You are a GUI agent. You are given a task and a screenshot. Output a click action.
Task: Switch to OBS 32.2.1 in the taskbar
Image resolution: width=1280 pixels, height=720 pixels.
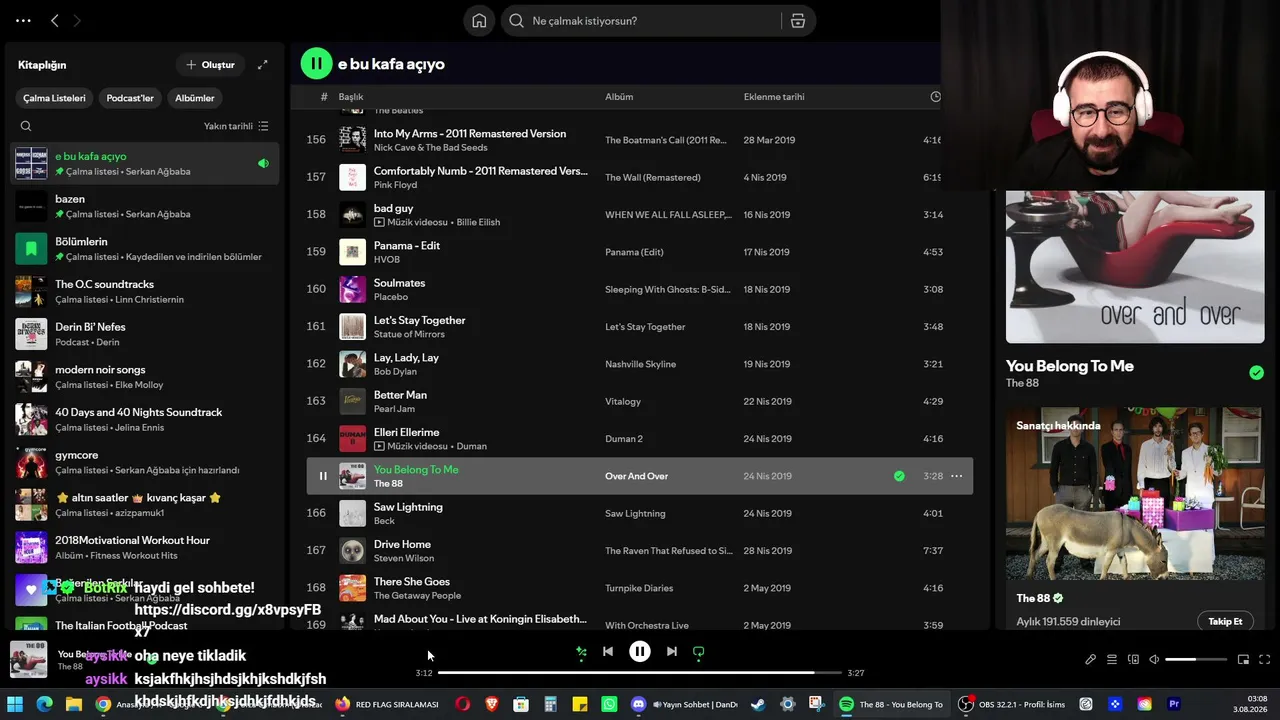1013,704
